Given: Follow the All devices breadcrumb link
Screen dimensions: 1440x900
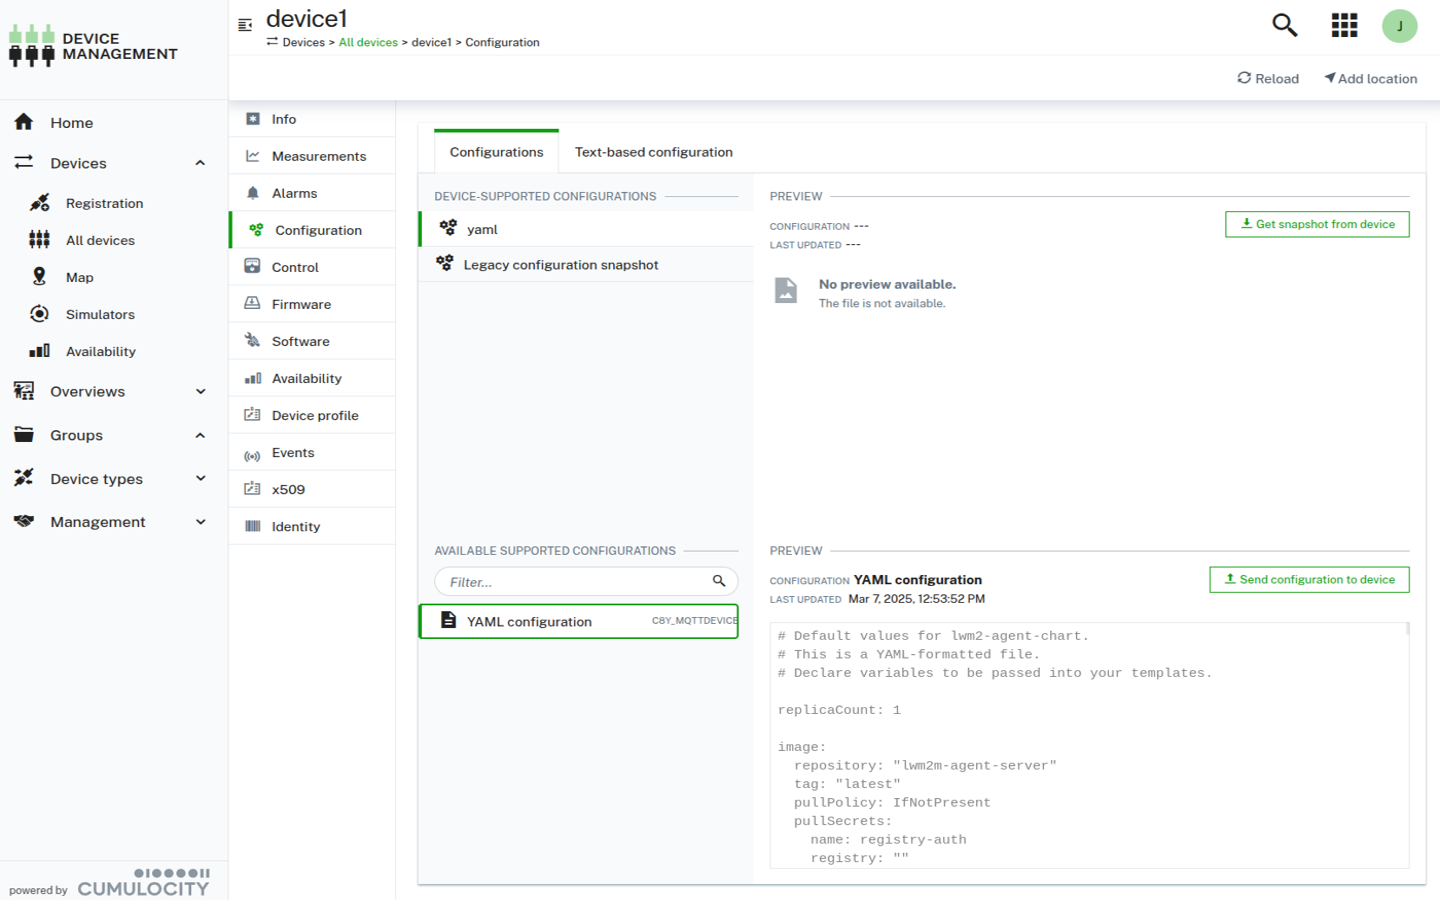Looking at the screenshot, I should click(368, 42).
